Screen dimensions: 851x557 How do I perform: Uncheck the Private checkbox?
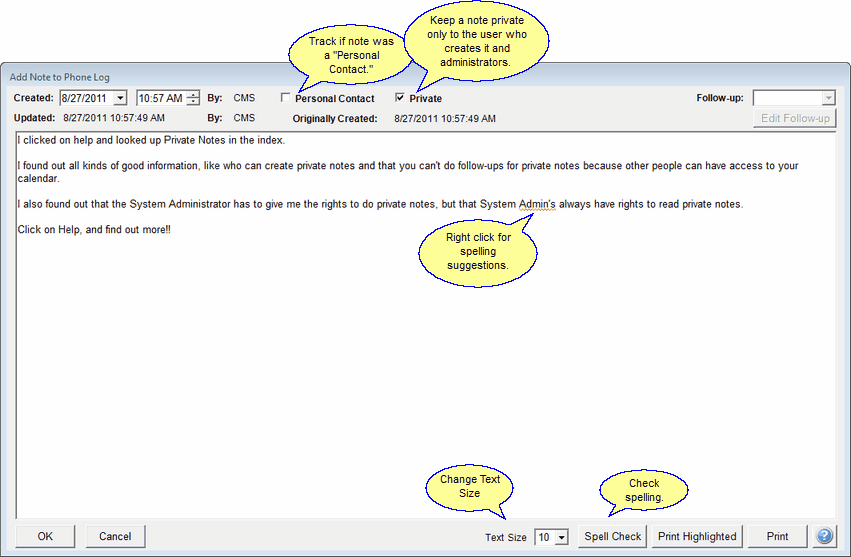pyautogui.click(x=401, y=98)
